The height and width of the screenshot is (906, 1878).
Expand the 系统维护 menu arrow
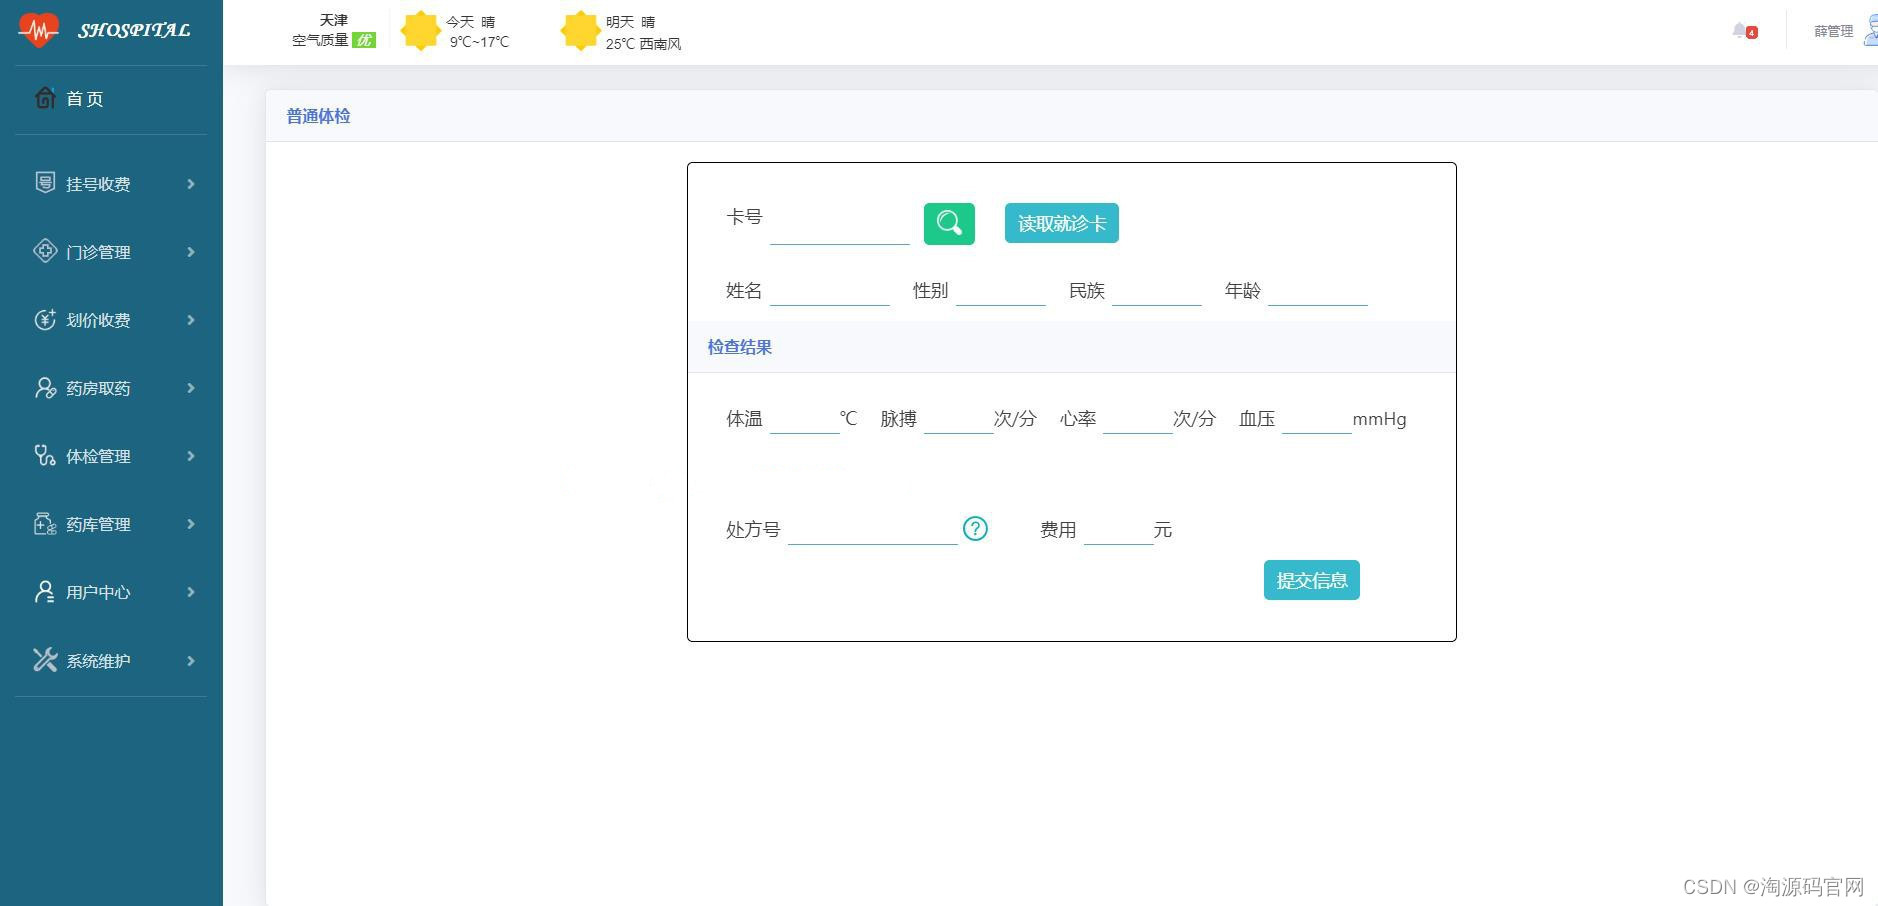191,661
